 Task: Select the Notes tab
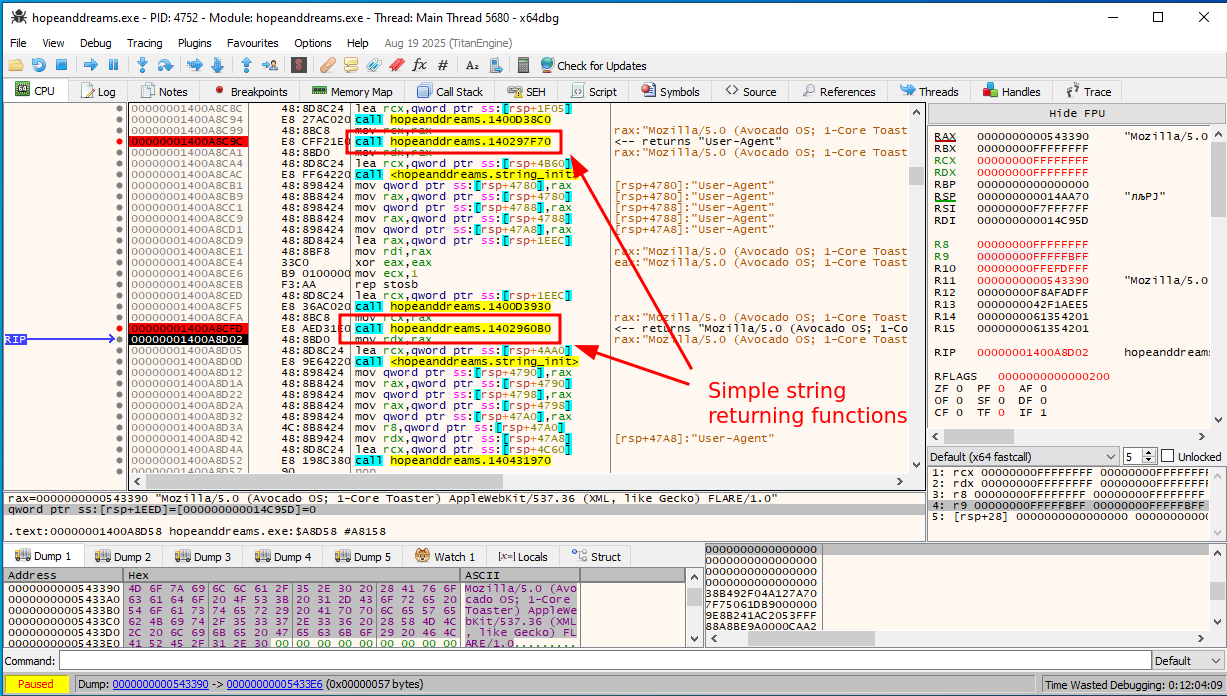click(x=164, y=91)
